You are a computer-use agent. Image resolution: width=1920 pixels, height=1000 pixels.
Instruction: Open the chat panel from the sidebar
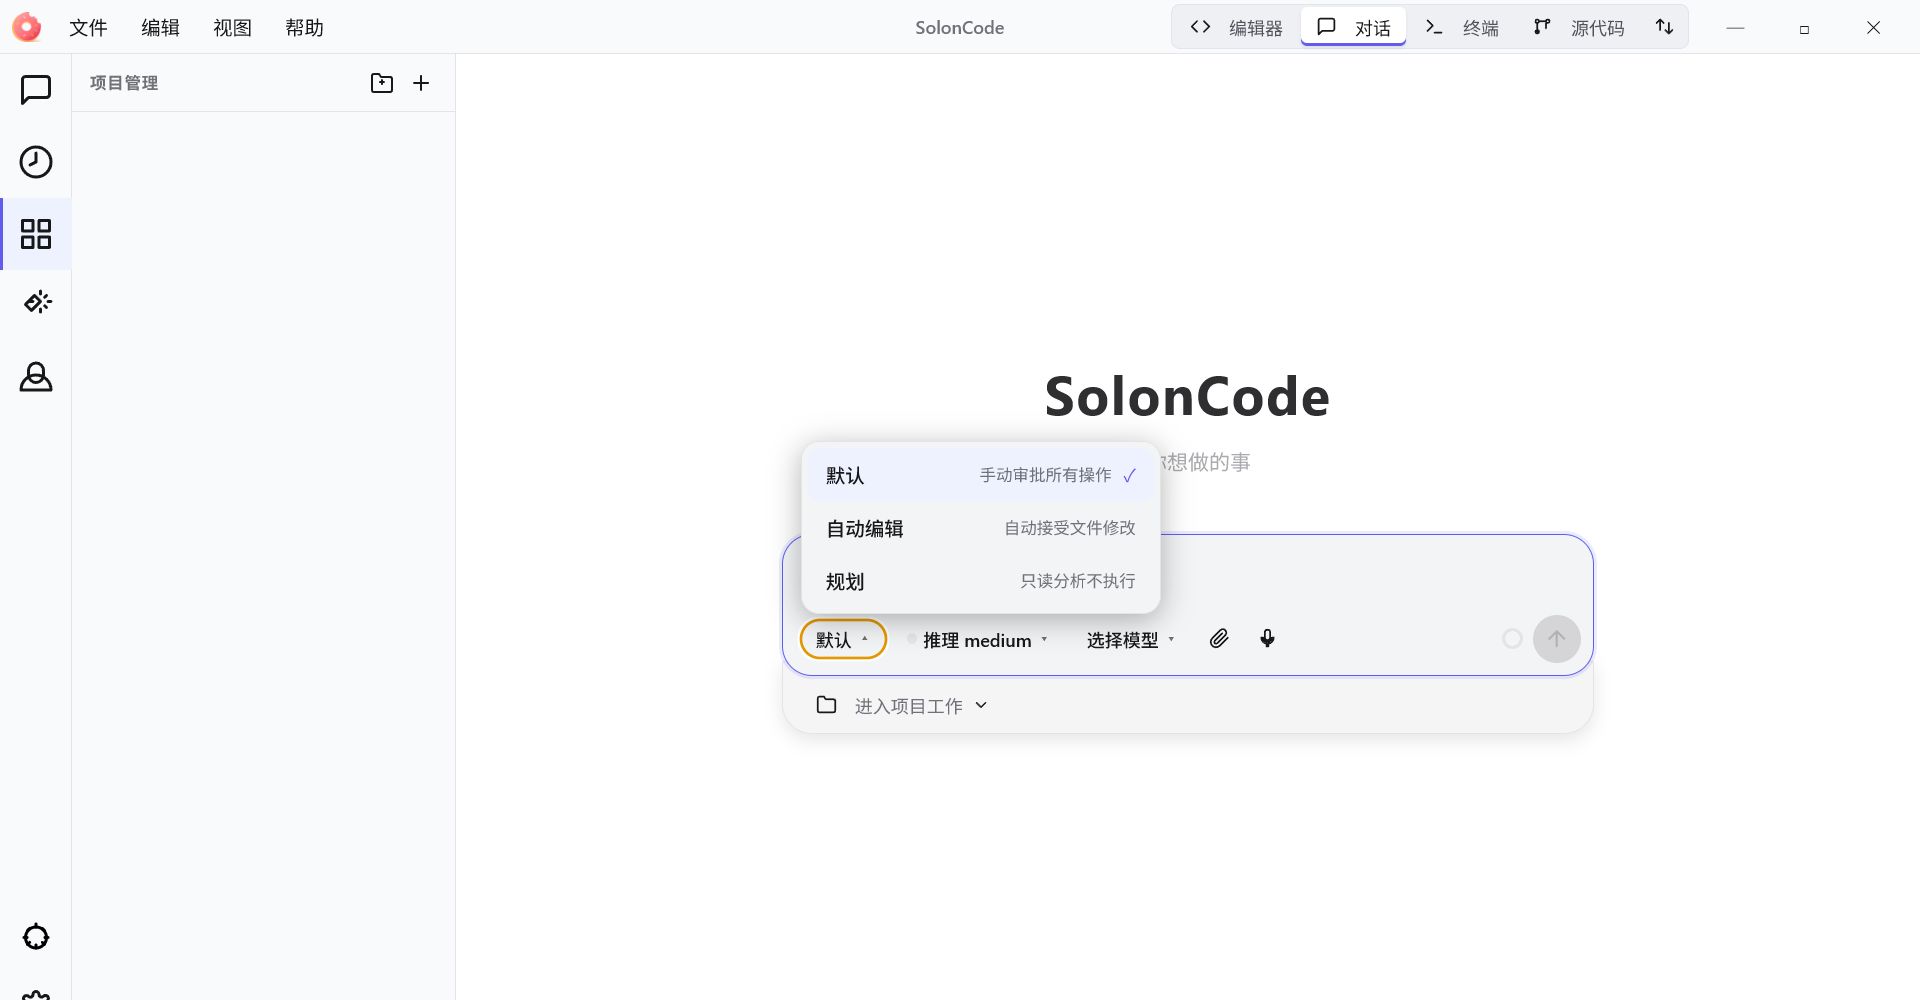click(x=36, y=90)
